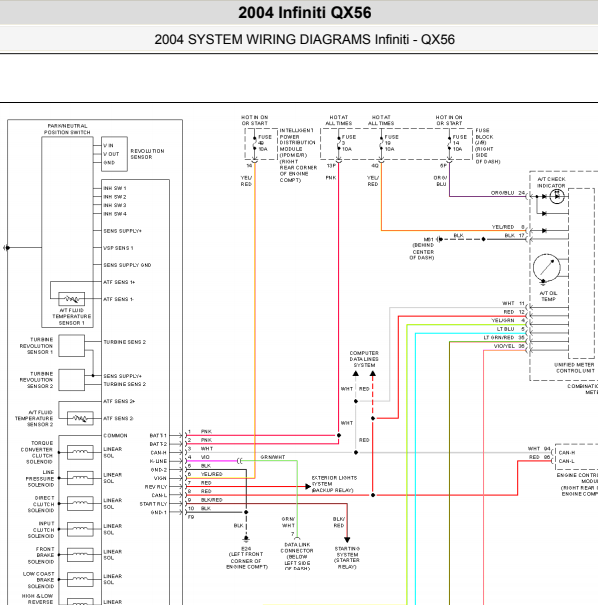
Task: Click the 'COMPUTER DATA LINES SYSTEM' label
Action: (x=364, y=359)
